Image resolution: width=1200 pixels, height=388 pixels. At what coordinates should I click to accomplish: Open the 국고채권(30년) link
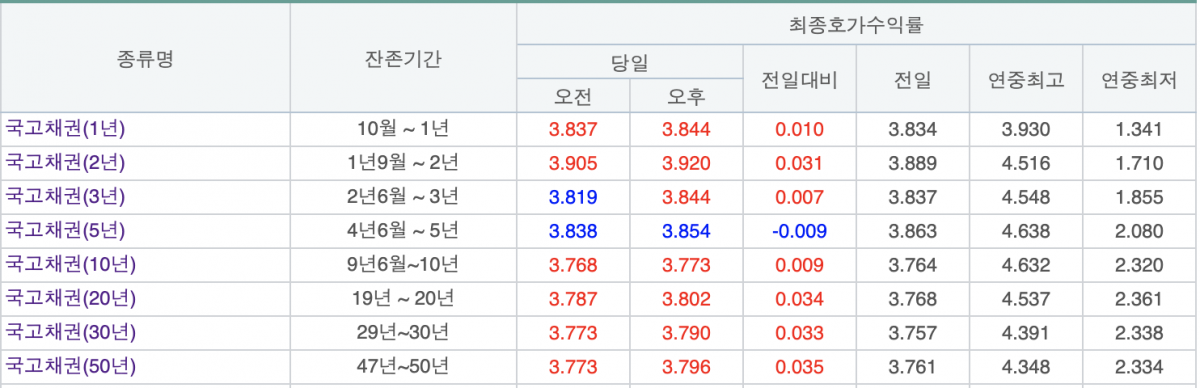70,332
